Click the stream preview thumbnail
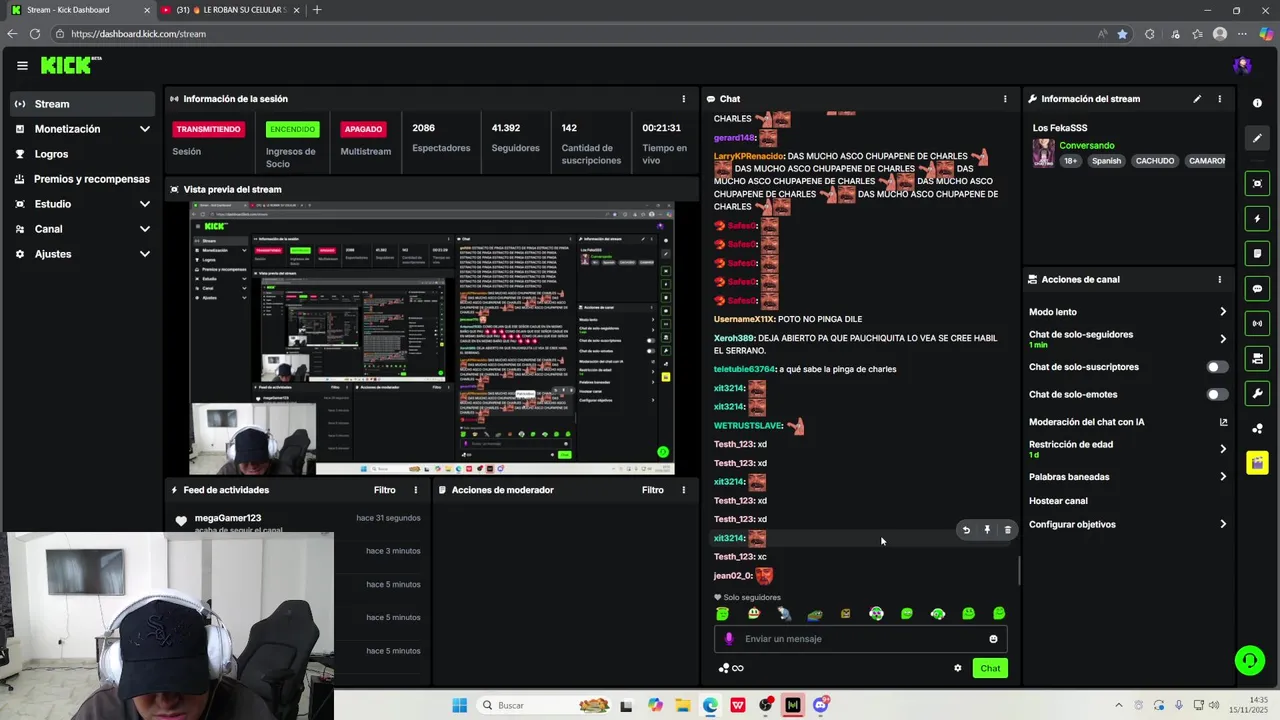The image size is (1280, 720). pyautogui.click(x=432, y=338)
